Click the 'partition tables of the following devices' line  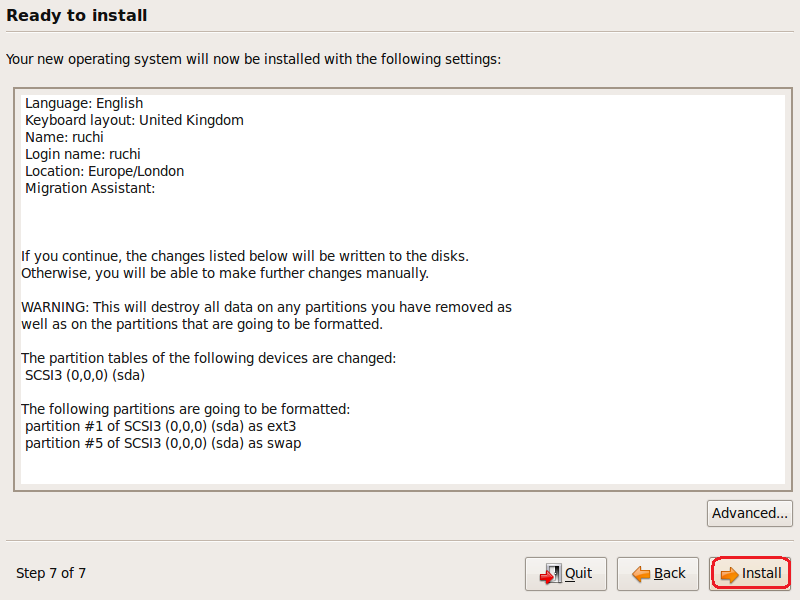click(208, 358)
